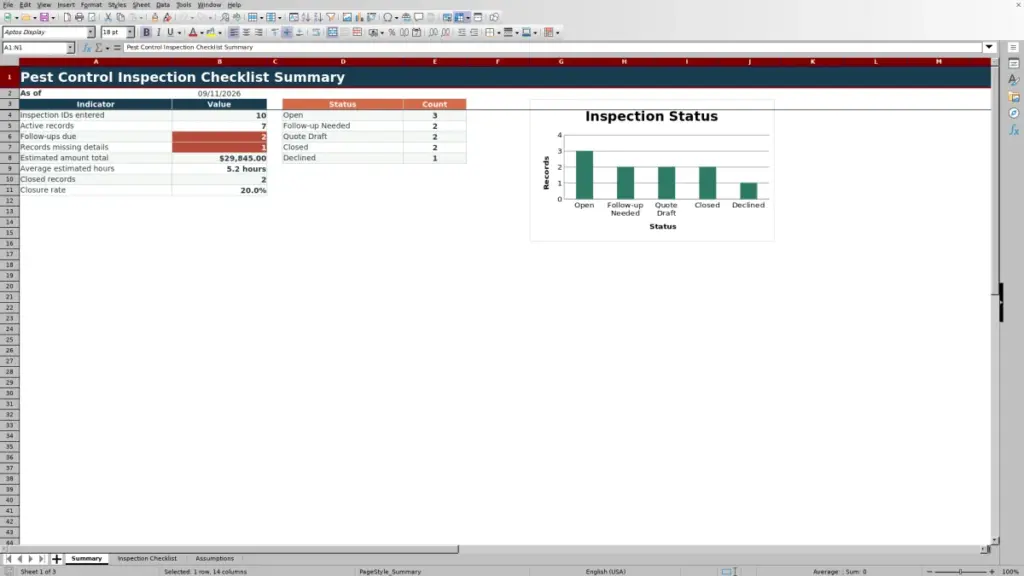
Task: Toggle Underline formatting
Action: point(170,32)
